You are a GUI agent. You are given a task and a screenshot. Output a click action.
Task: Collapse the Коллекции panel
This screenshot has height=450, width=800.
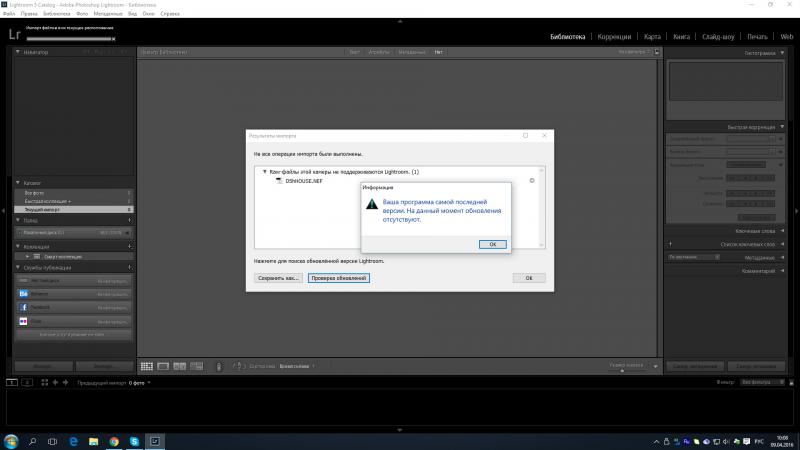(18, 246)
